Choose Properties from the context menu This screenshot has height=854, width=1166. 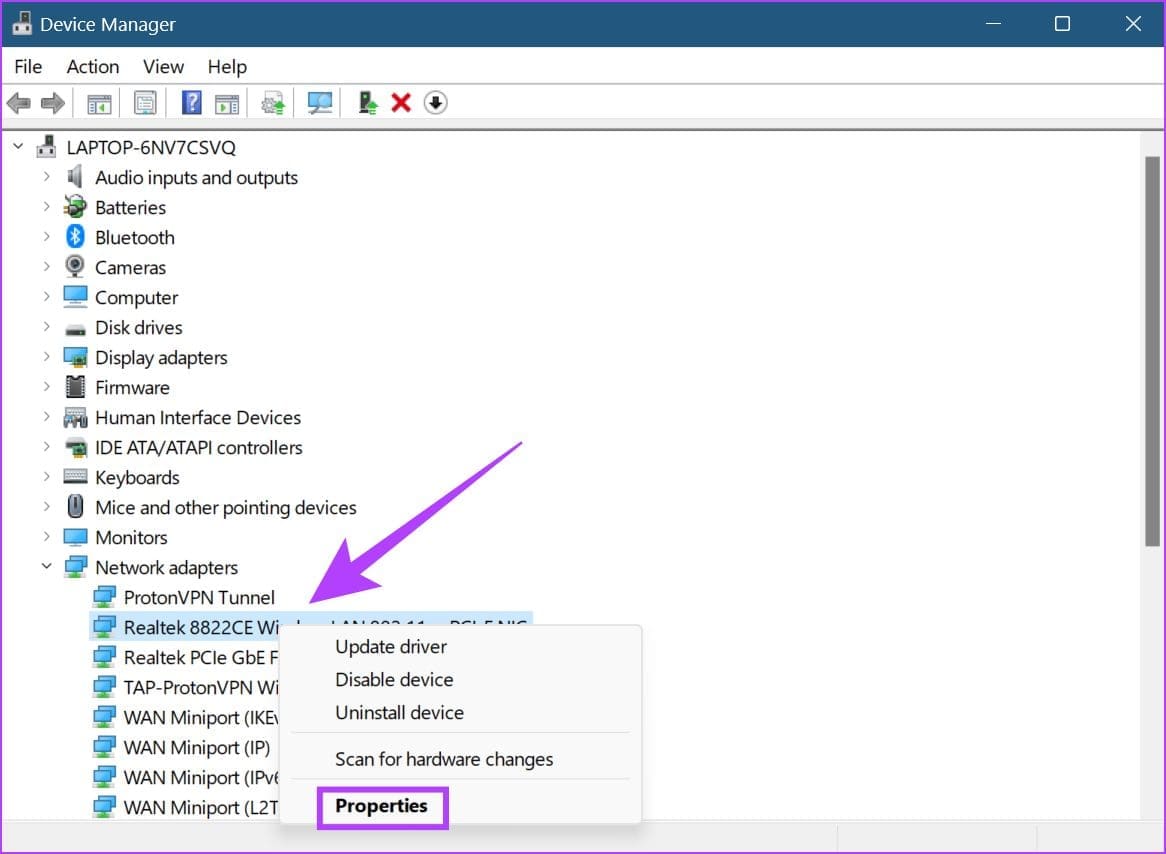pyautogui.click(x=381, y=806)
